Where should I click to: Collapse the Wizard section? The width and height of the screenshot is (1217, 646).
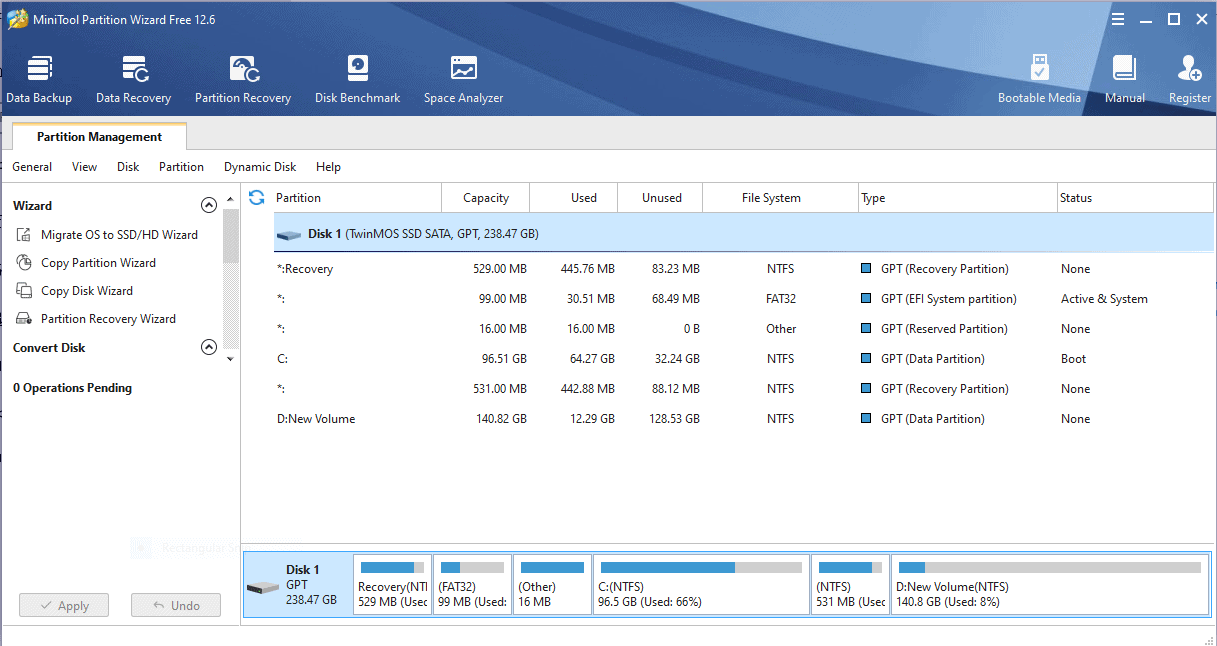209,206
